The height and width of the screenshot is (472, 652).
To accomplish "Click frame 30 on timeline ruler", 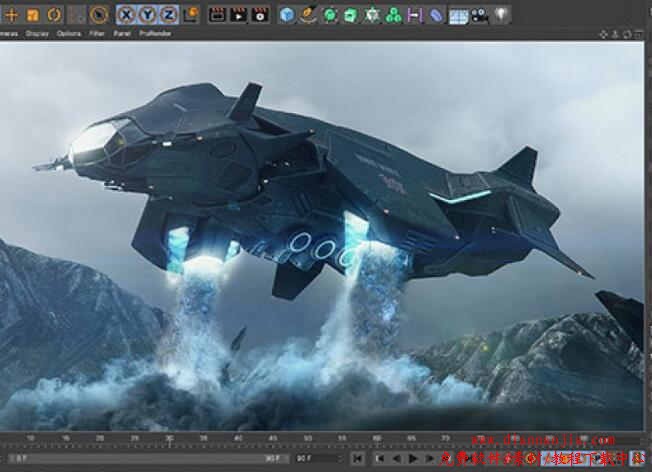I will [x=169, y=439].
